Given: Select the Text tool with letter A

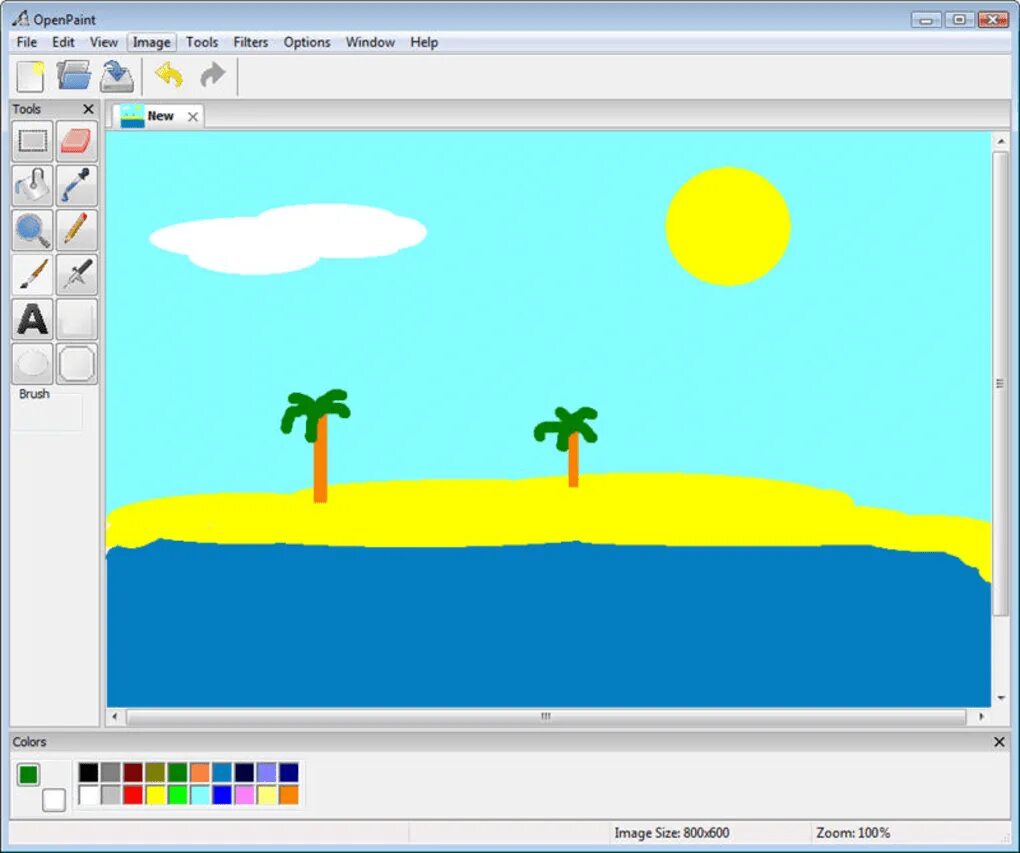Looking at the screenshot, I should [33, 319].
